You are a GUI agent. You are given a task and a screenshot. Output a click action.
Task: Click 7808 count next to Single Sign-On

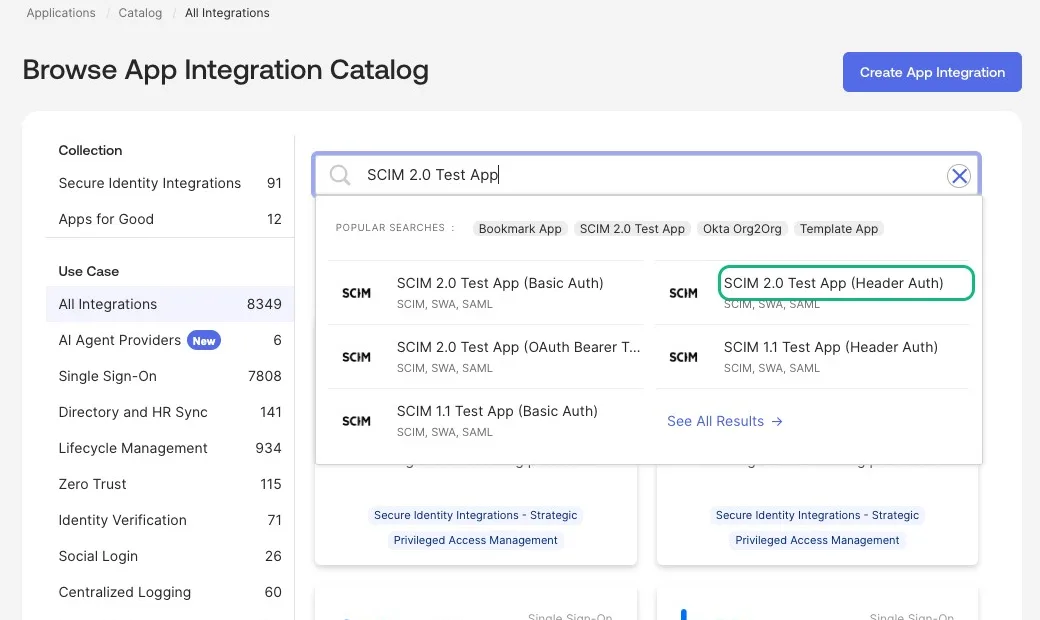coord(265,376)
